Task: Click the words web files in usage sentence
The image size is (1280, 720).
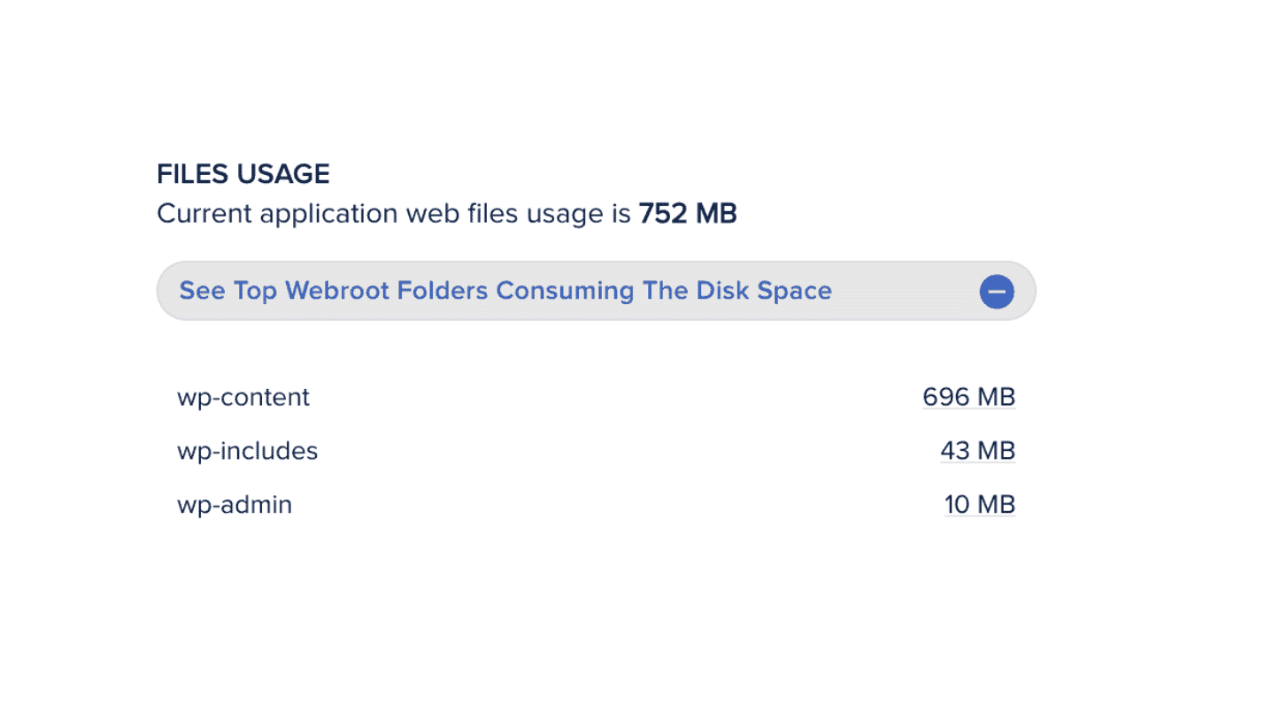Action: (479, 214)
